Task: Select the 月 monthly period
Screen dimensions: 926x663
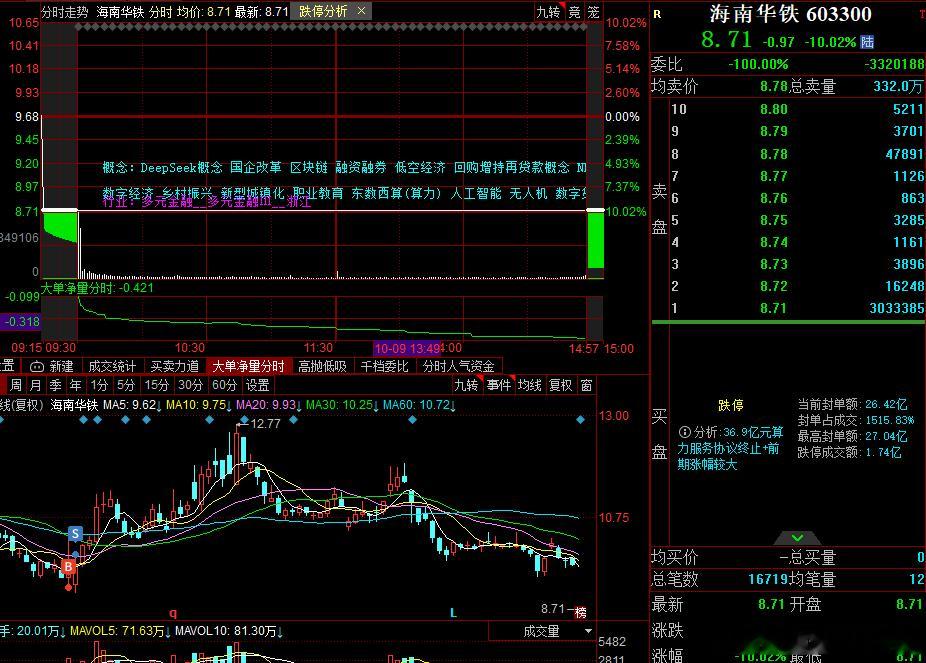Action: [35, 385]
